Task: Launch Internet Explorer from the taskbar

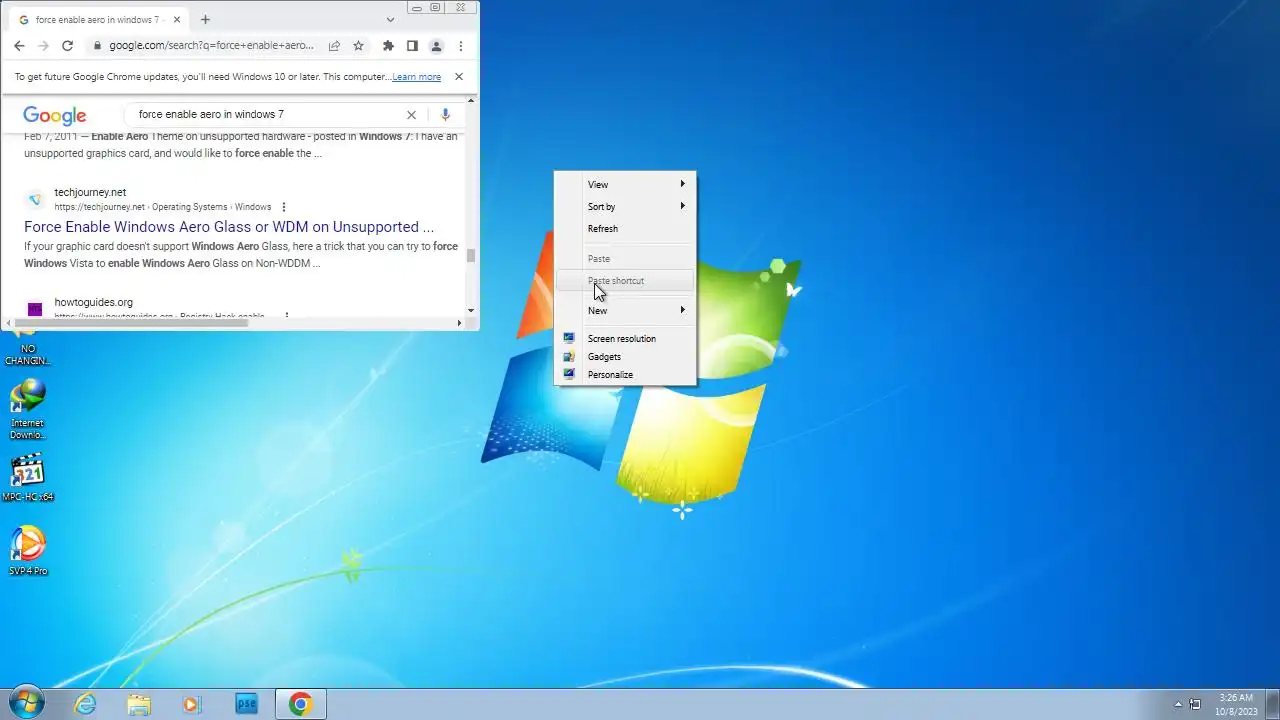Action: (86, 704)
